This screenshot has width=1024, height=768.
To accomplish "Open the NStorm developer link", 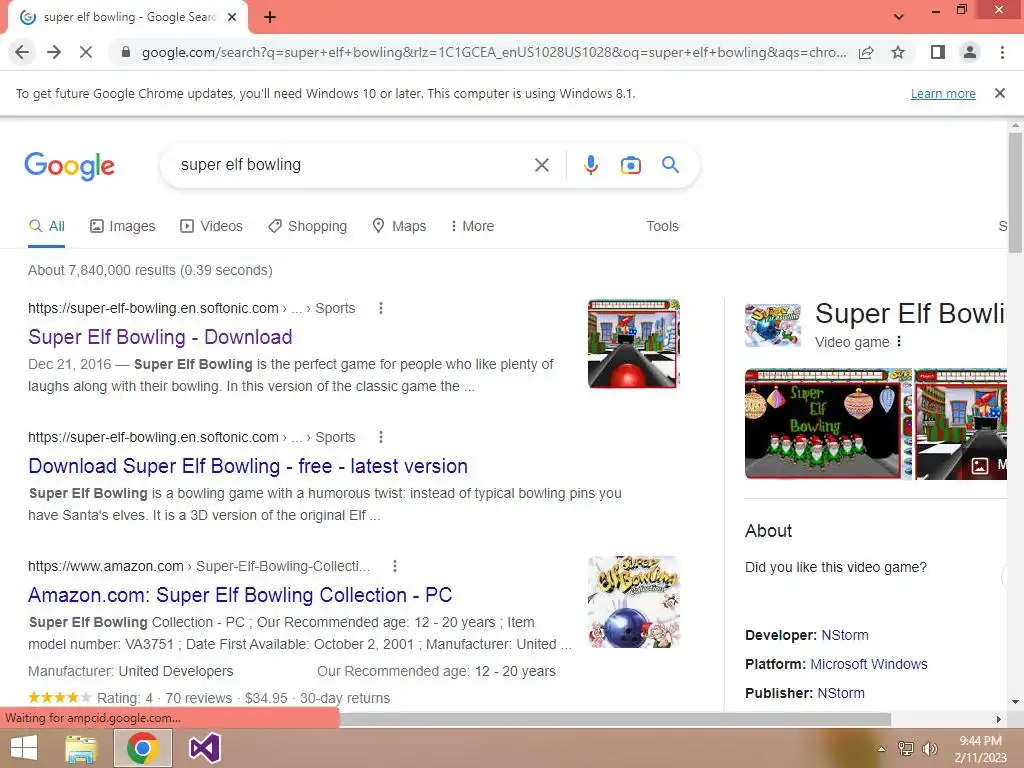I will [844, 635].
